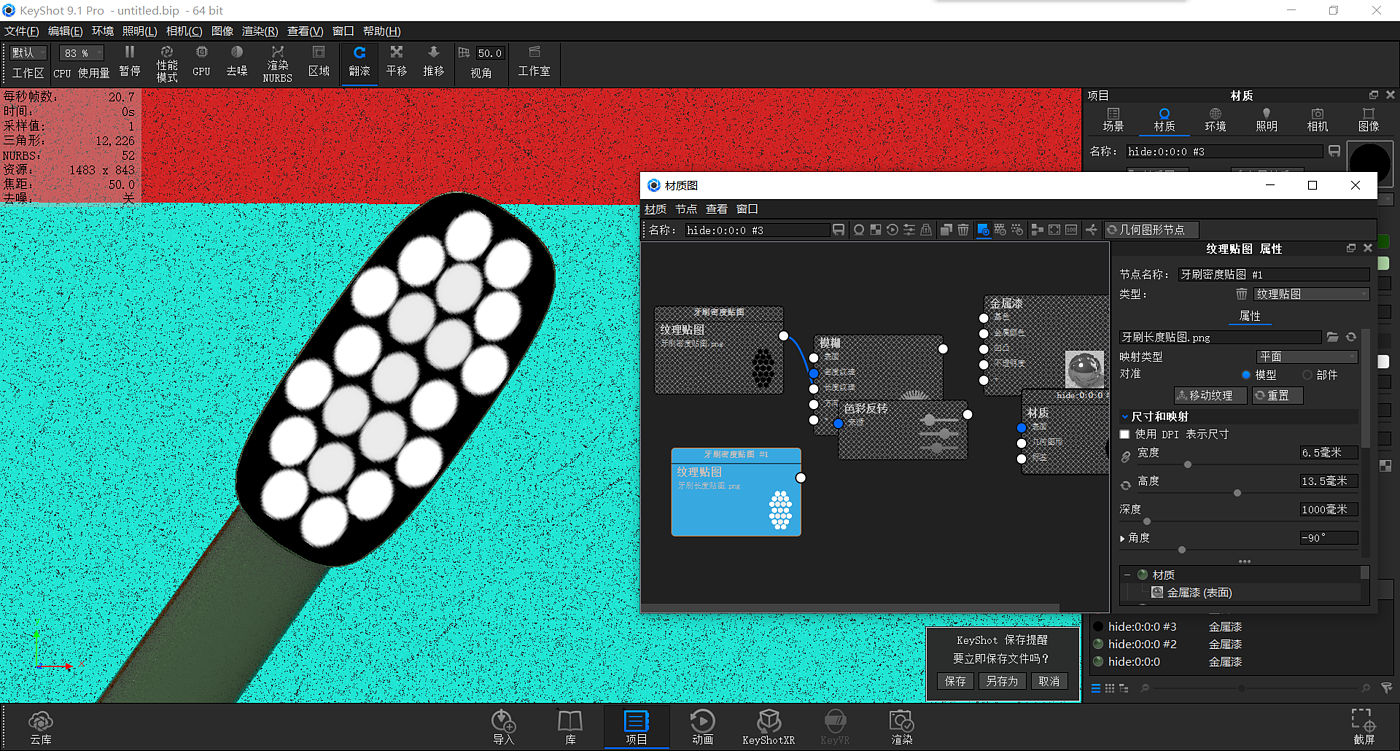Save material to library in graph toolbar
This screenshot has height=751, width=1400.
tap(838, 230)
